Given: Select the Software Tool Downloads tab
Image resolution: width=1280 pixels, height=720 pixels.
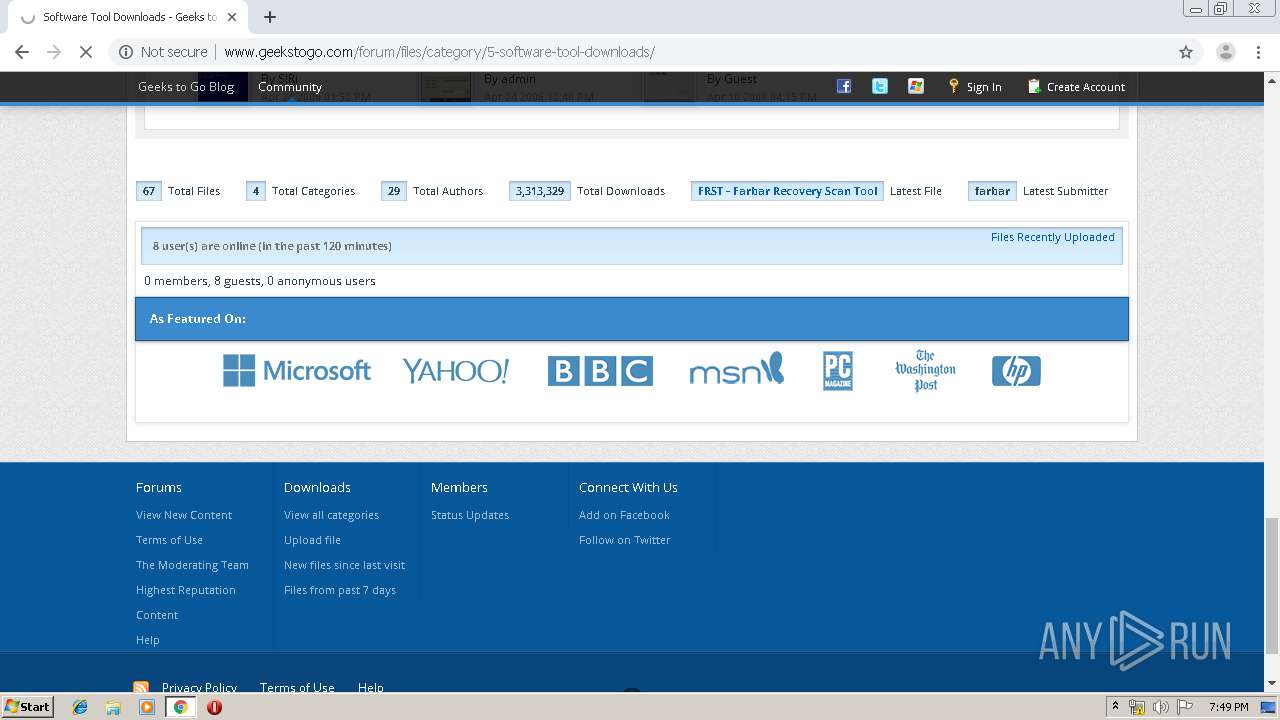Looking at the screenshot, I should click(x=128, y=17).
